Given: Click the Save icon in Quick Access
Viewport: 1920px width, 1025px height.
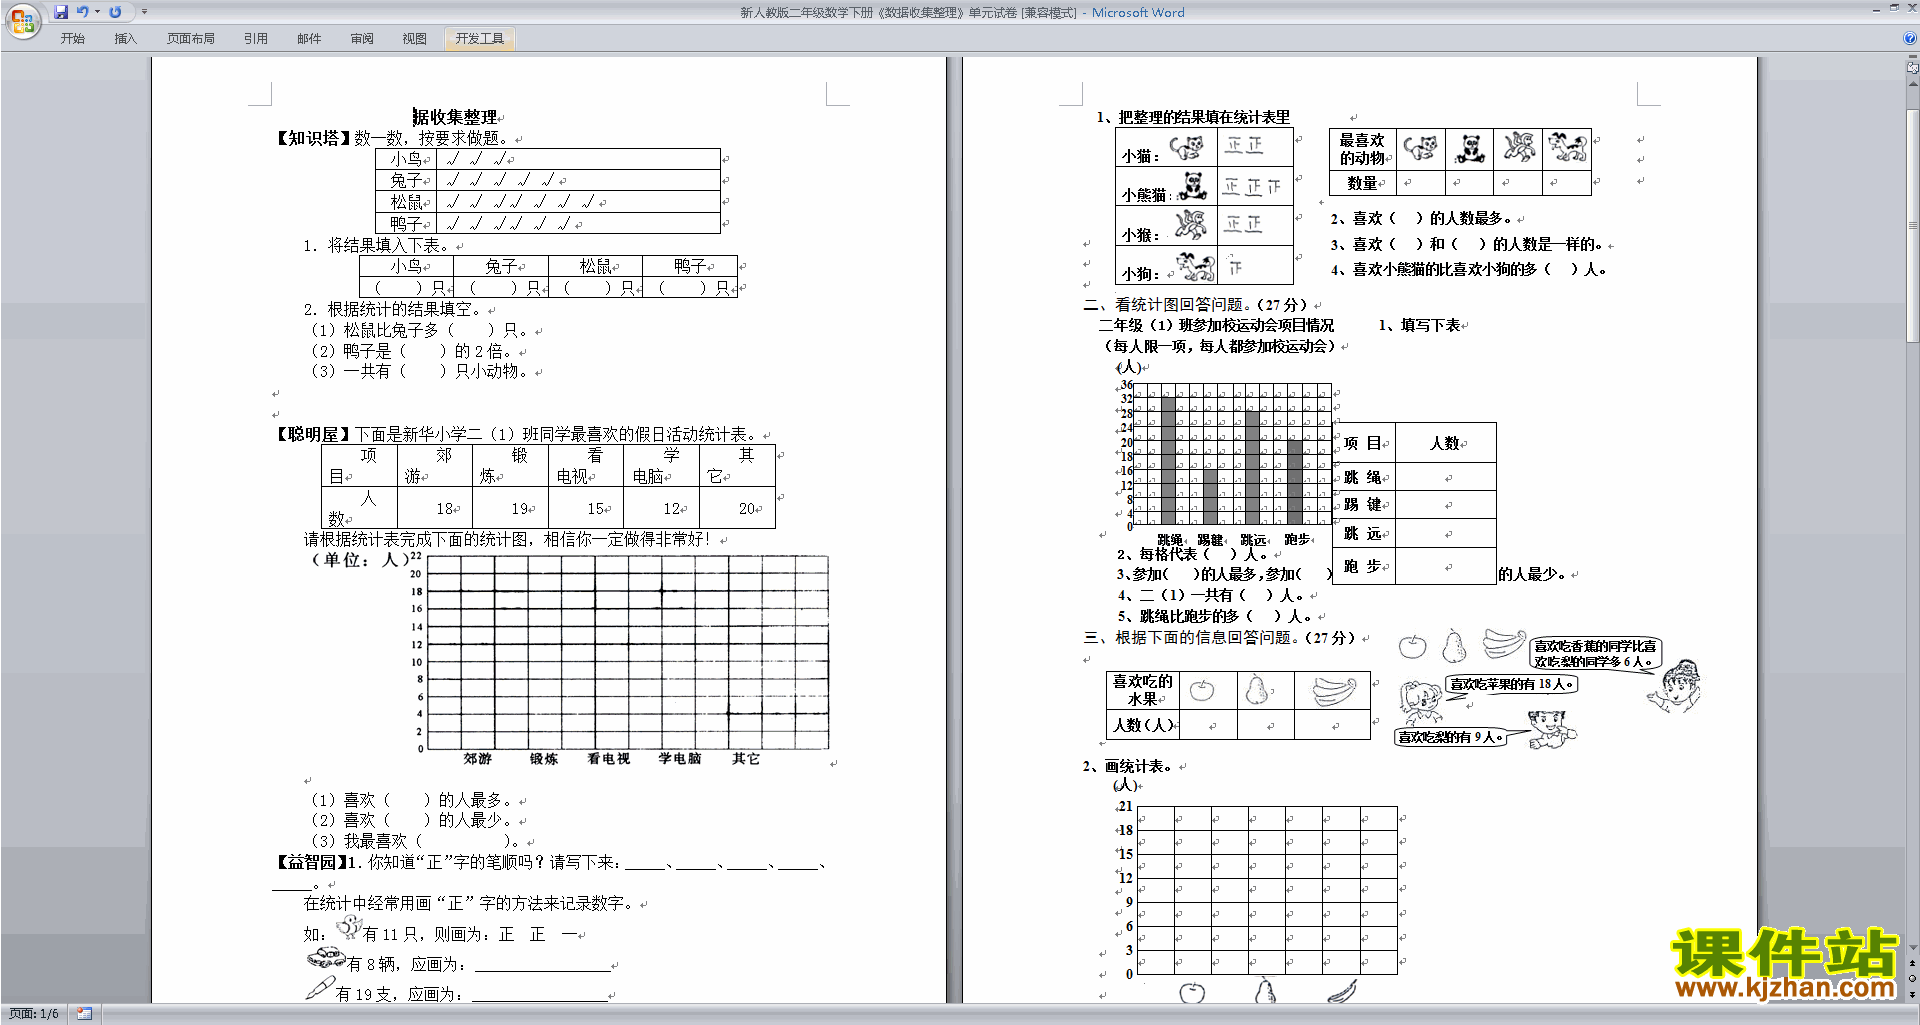Looking at the screenshot, I should [x=61, y=12].
